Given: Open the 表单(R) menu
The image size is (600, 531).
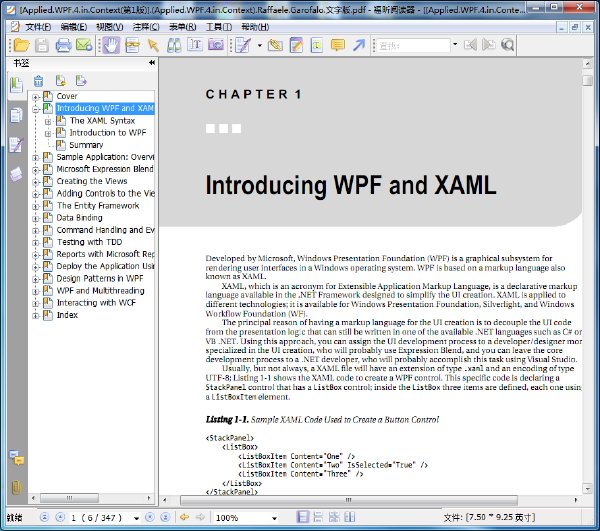Looking at the screenshot, I should tap(183, 27).
